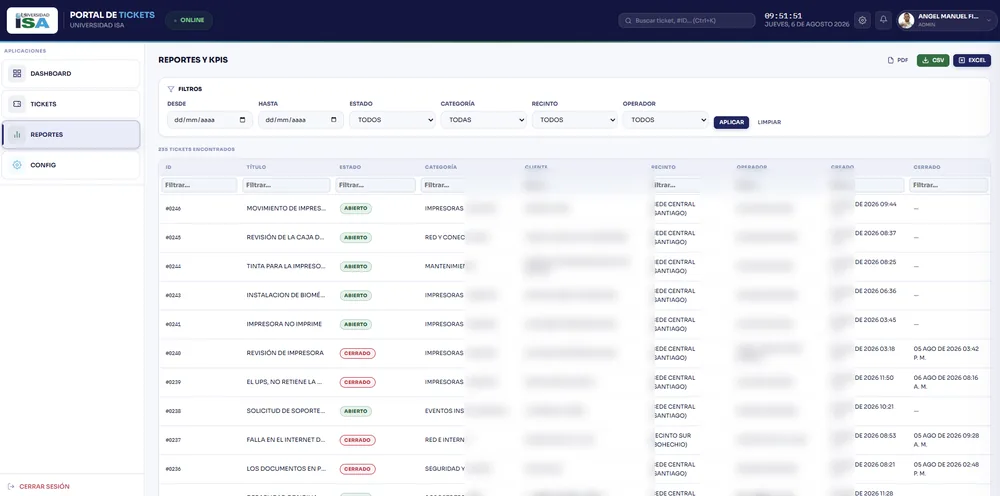The width and height of the screenshot is (1000, 496).
Task: Open the Hasta date calendar picker icon
Action: 334,120
